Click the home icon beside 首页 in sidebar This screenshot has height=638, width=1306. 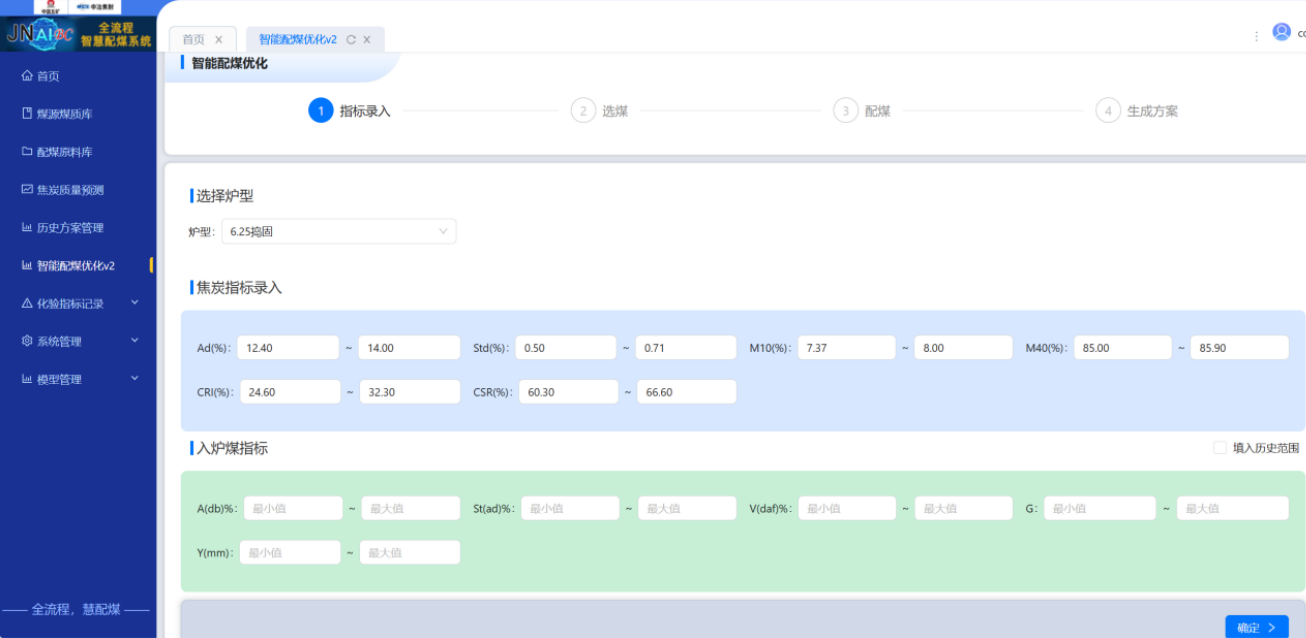[27, 76]
